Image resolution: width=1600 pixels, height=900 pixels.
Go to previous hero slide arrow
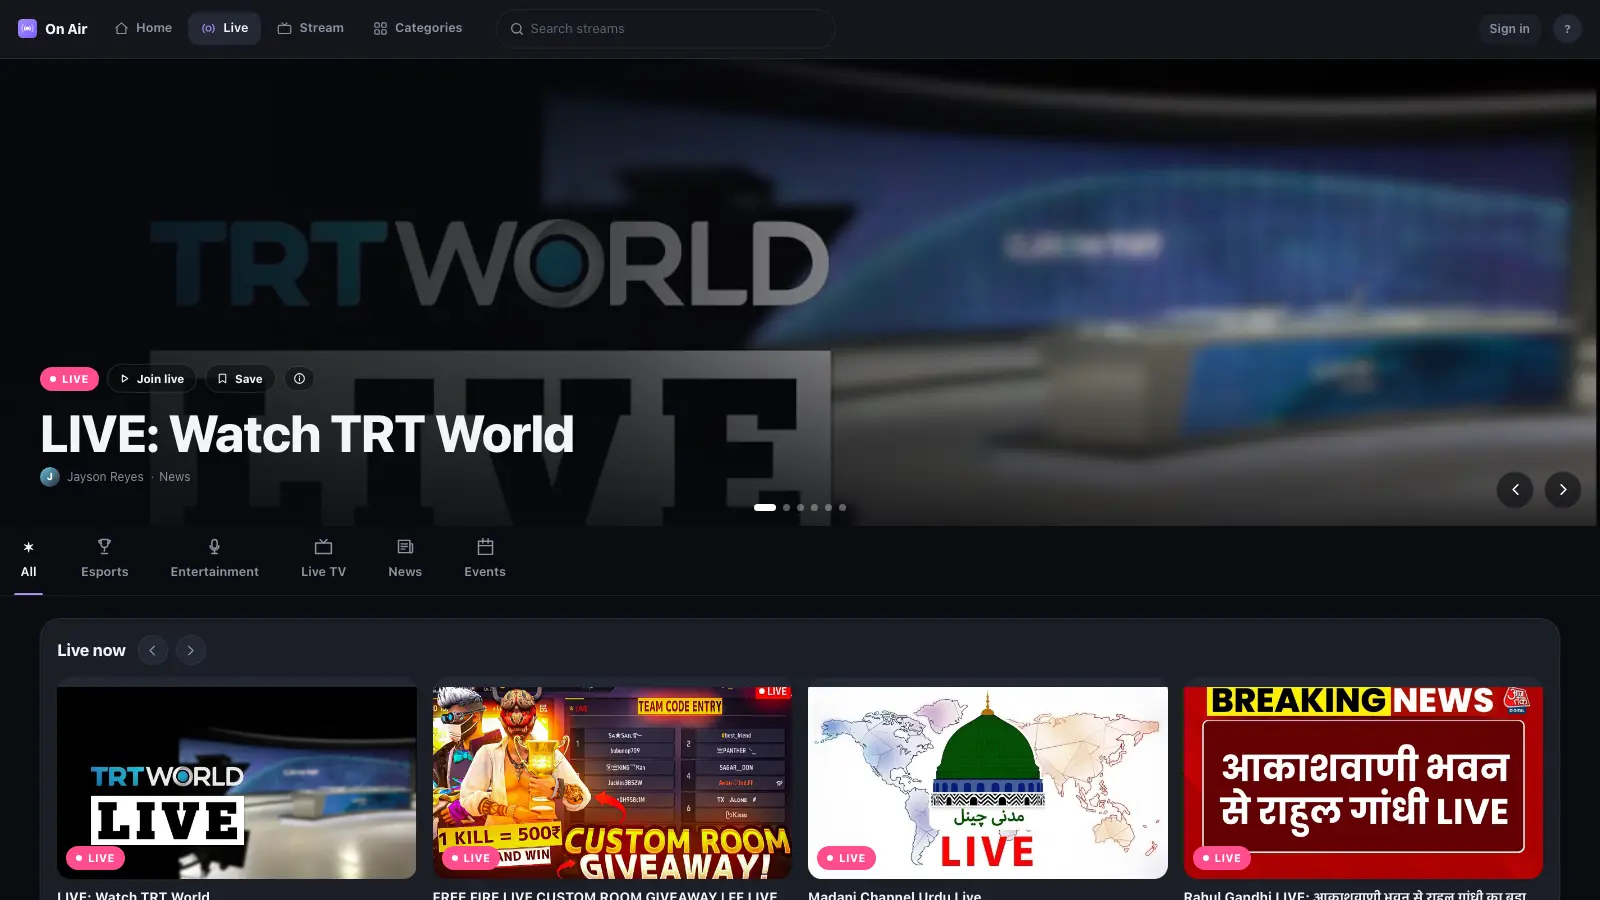pyautogui.click(x=1515, y=490)
